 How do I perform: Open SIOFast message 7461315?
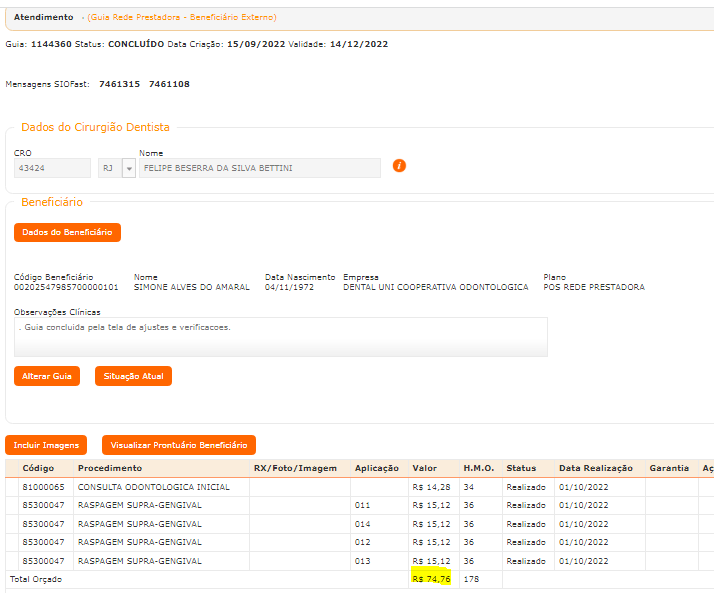point(119,84)
